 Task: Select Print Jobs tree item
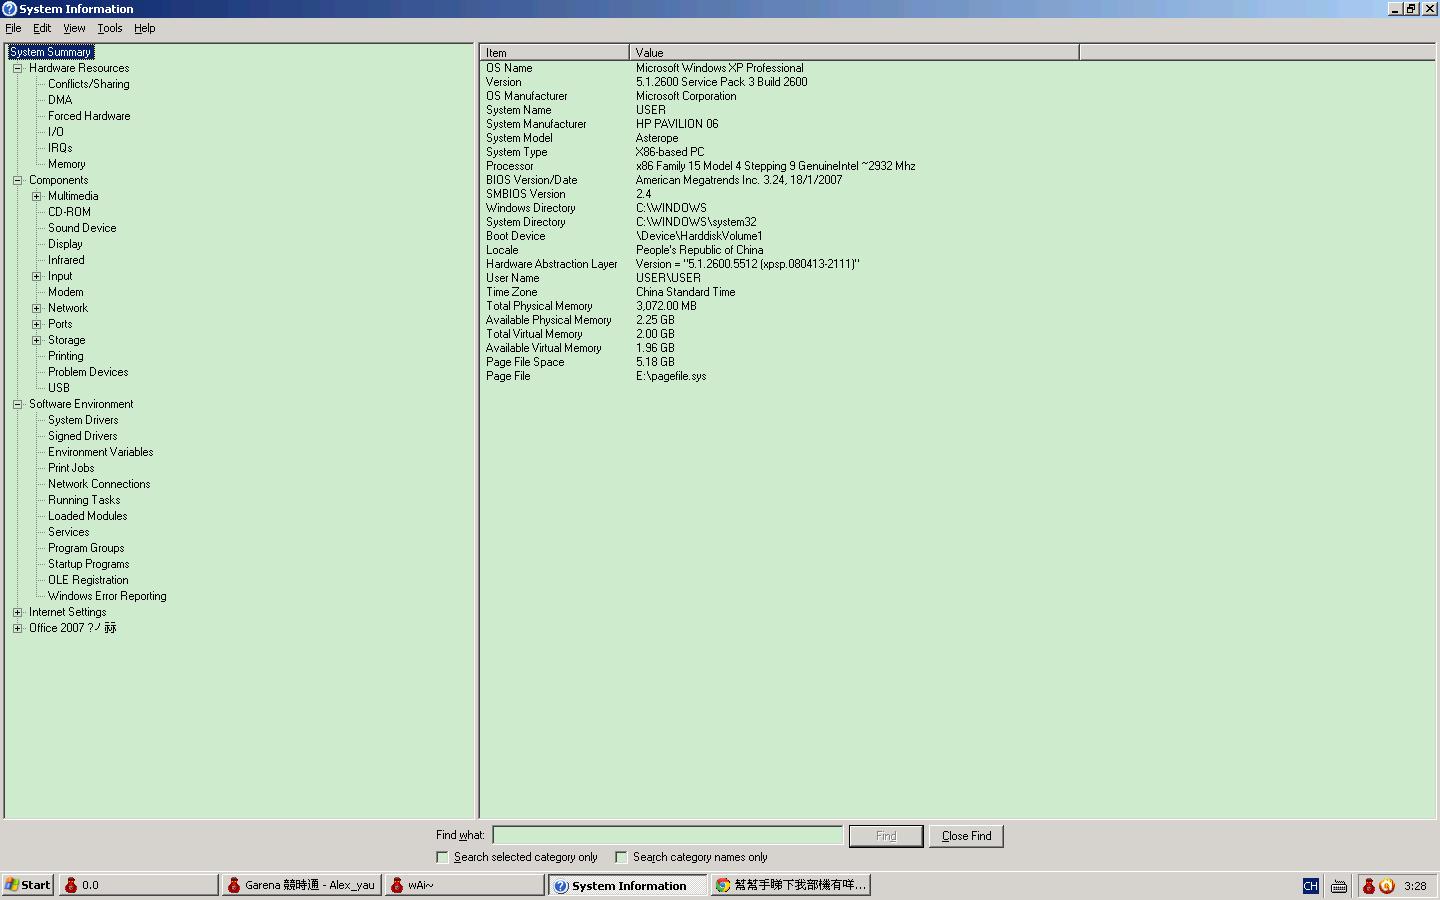click(x=71, y=468)
